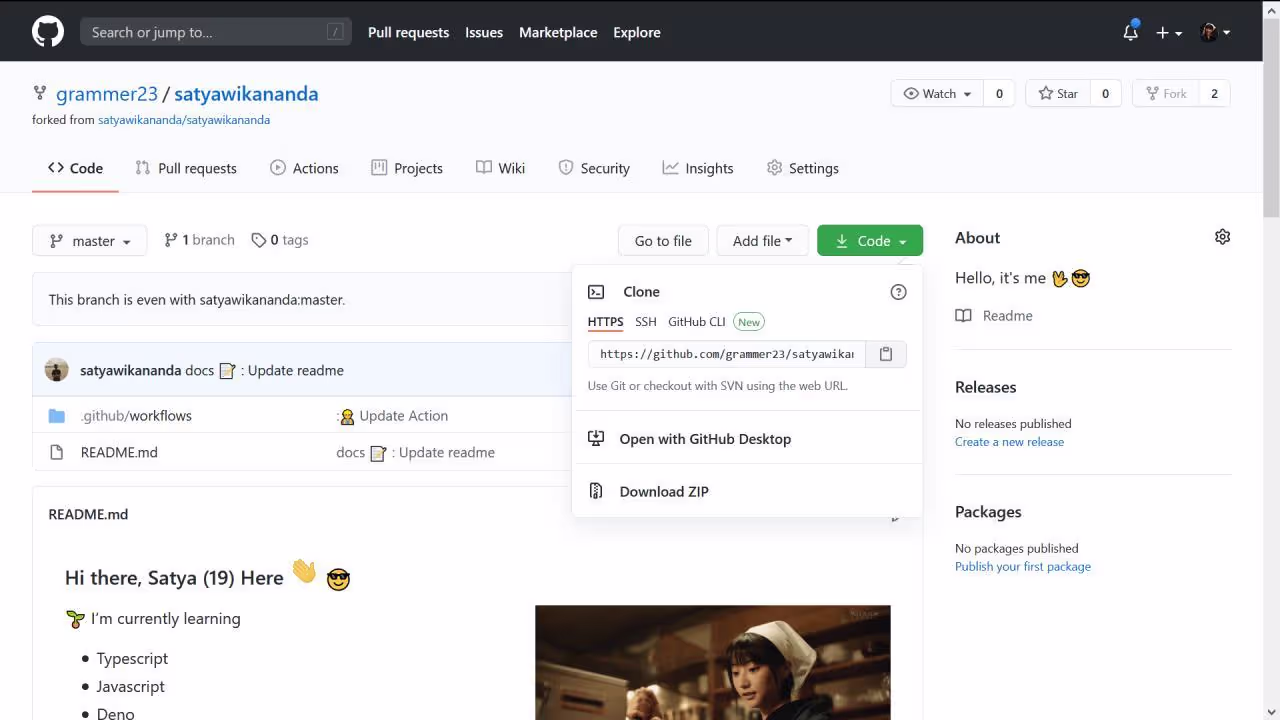Image resolution: width=1280 pixels, height=720 pixels.
Task: Go to GitHub home via Octocat logo
Action: (x=48, y=32)
